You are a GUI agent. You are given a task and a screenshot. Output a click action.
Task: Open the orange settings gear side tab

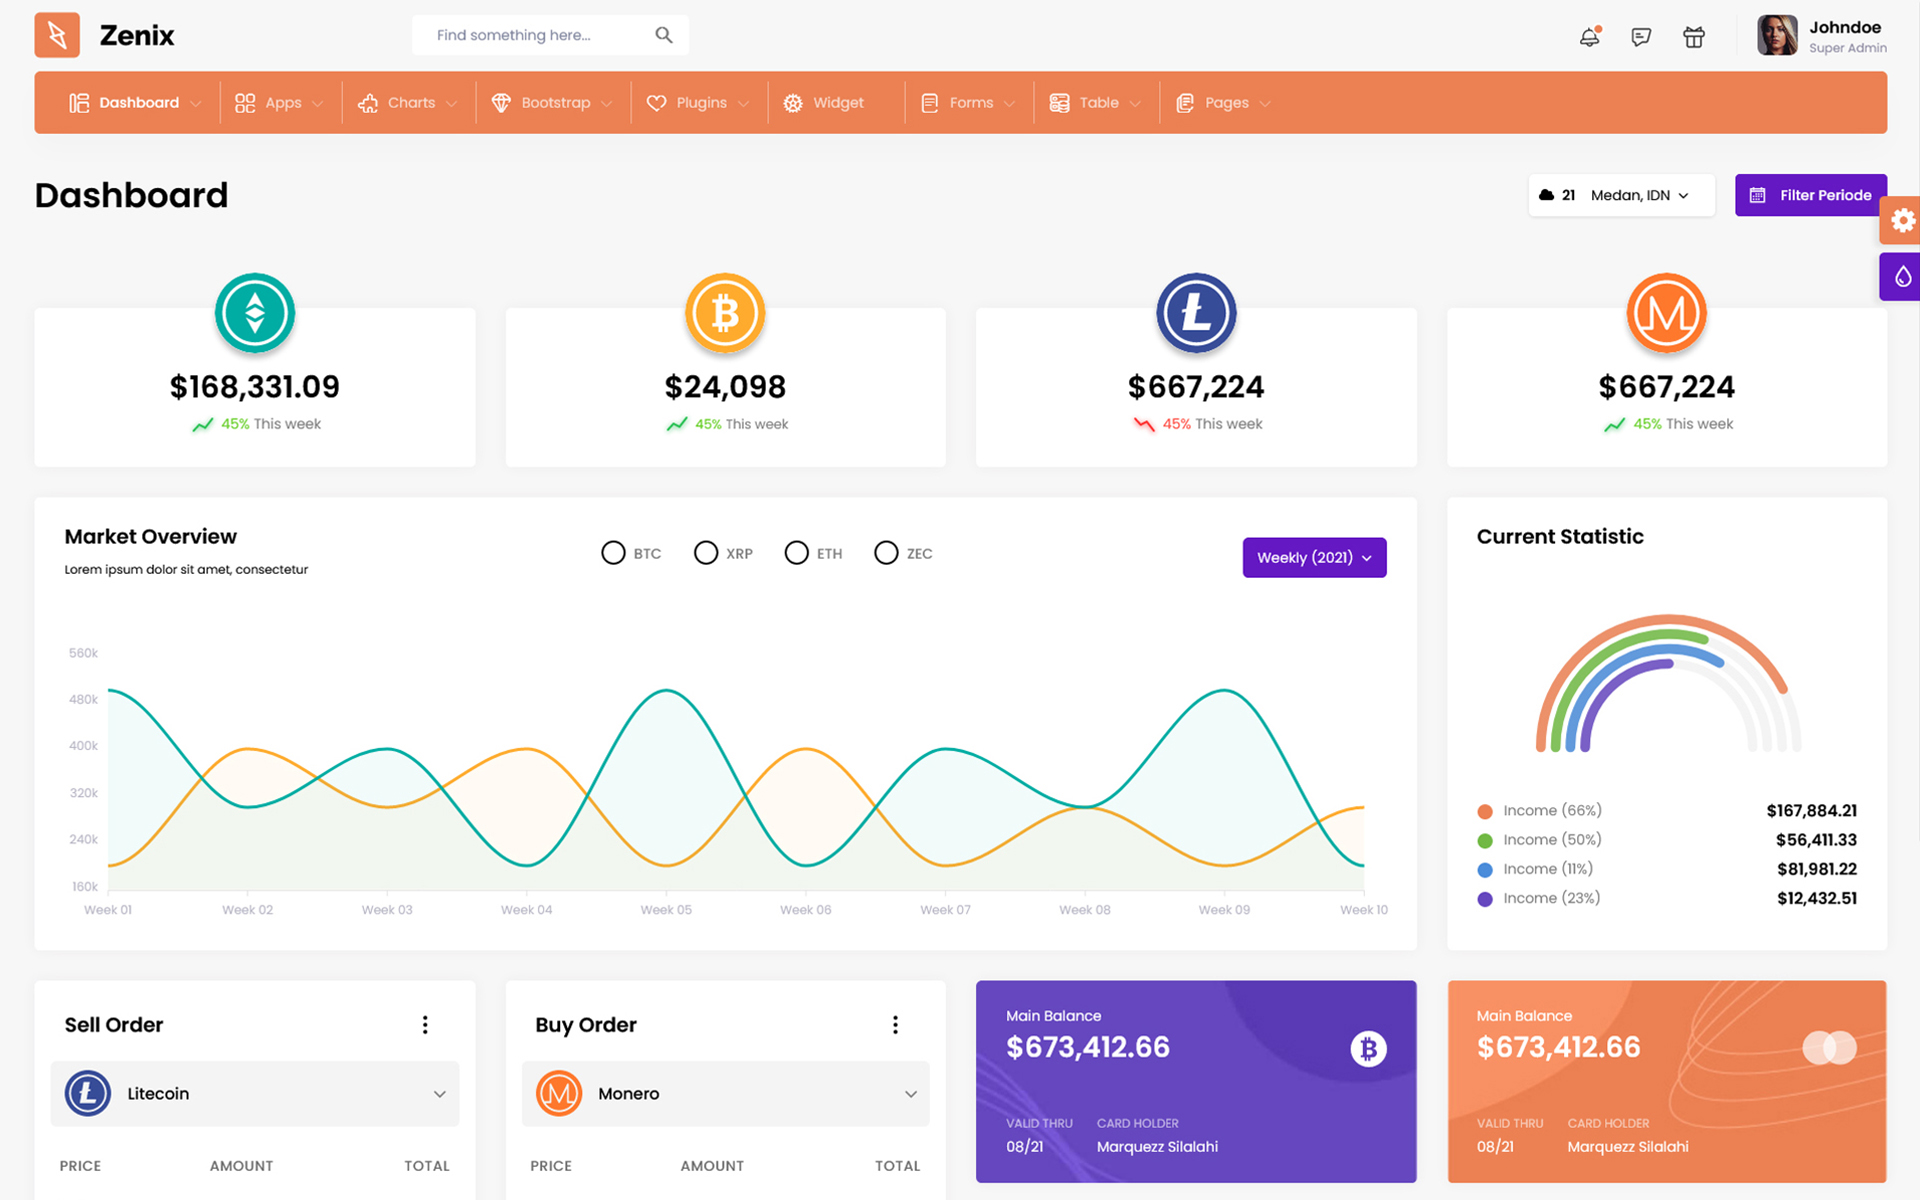coord(1902,220)
